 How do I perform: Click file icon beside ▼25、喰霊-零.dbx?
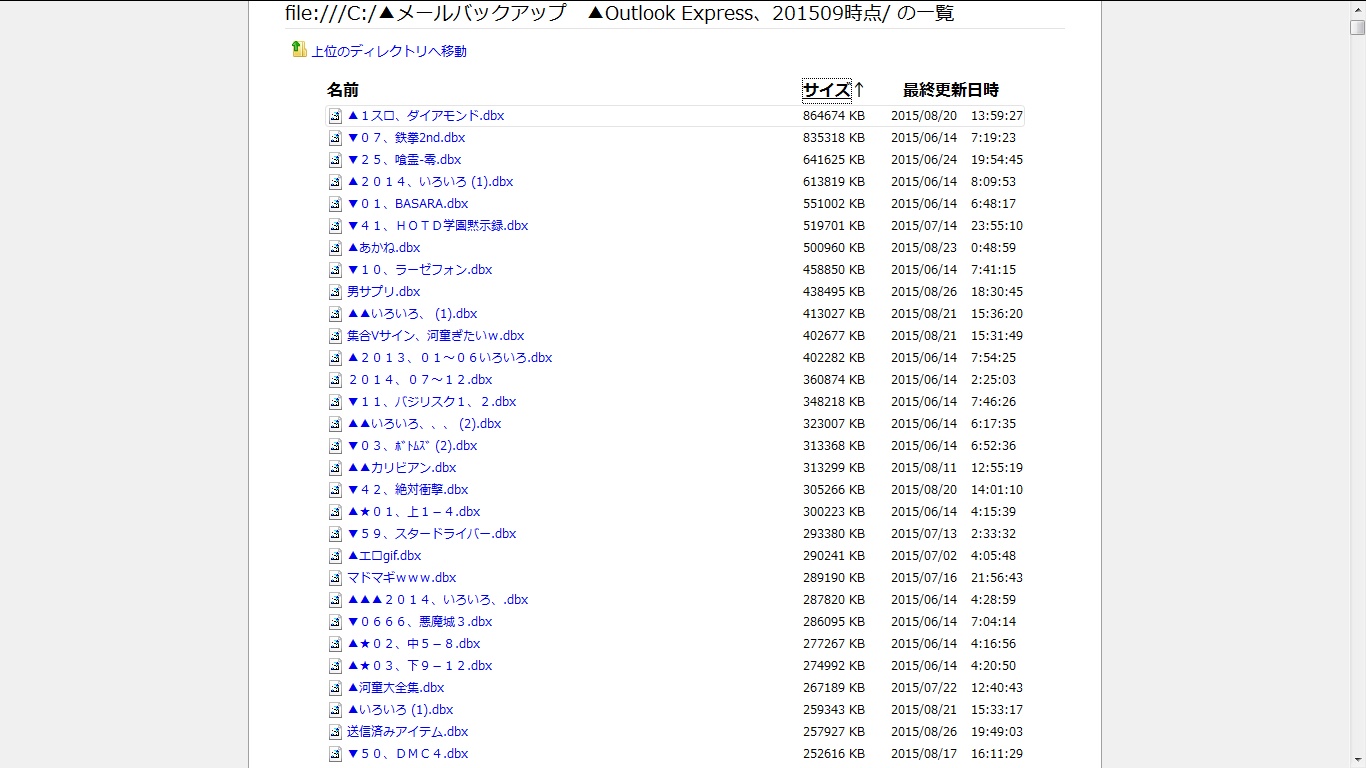(336, 160)
